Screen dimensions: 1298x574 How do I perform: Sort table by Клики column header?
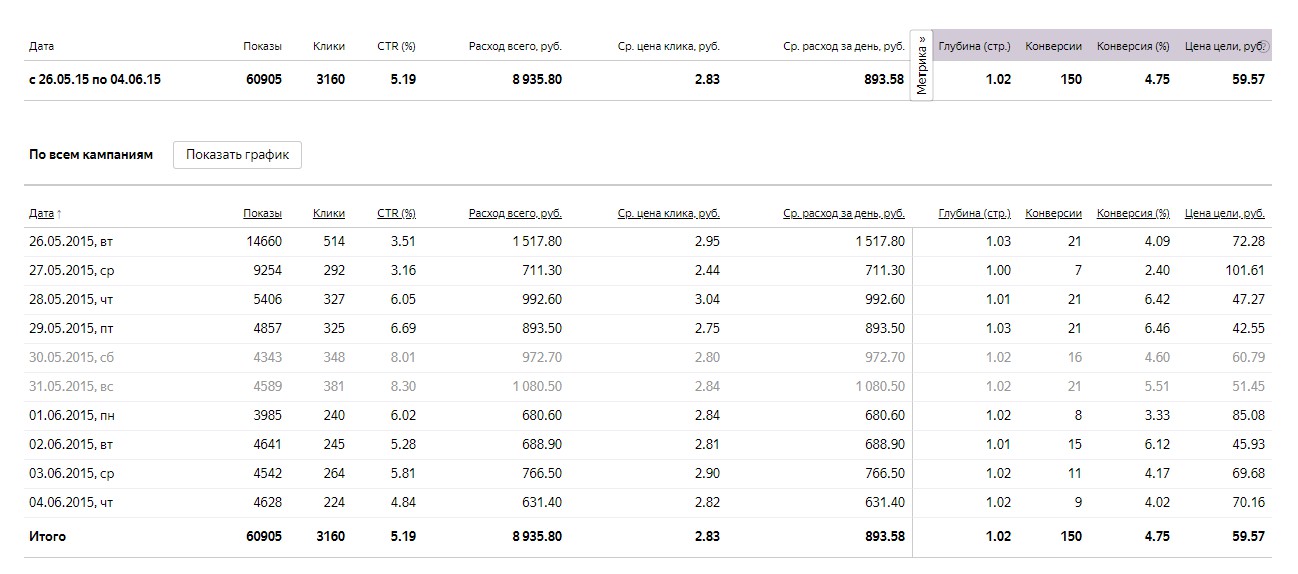[x=329, y=213]
